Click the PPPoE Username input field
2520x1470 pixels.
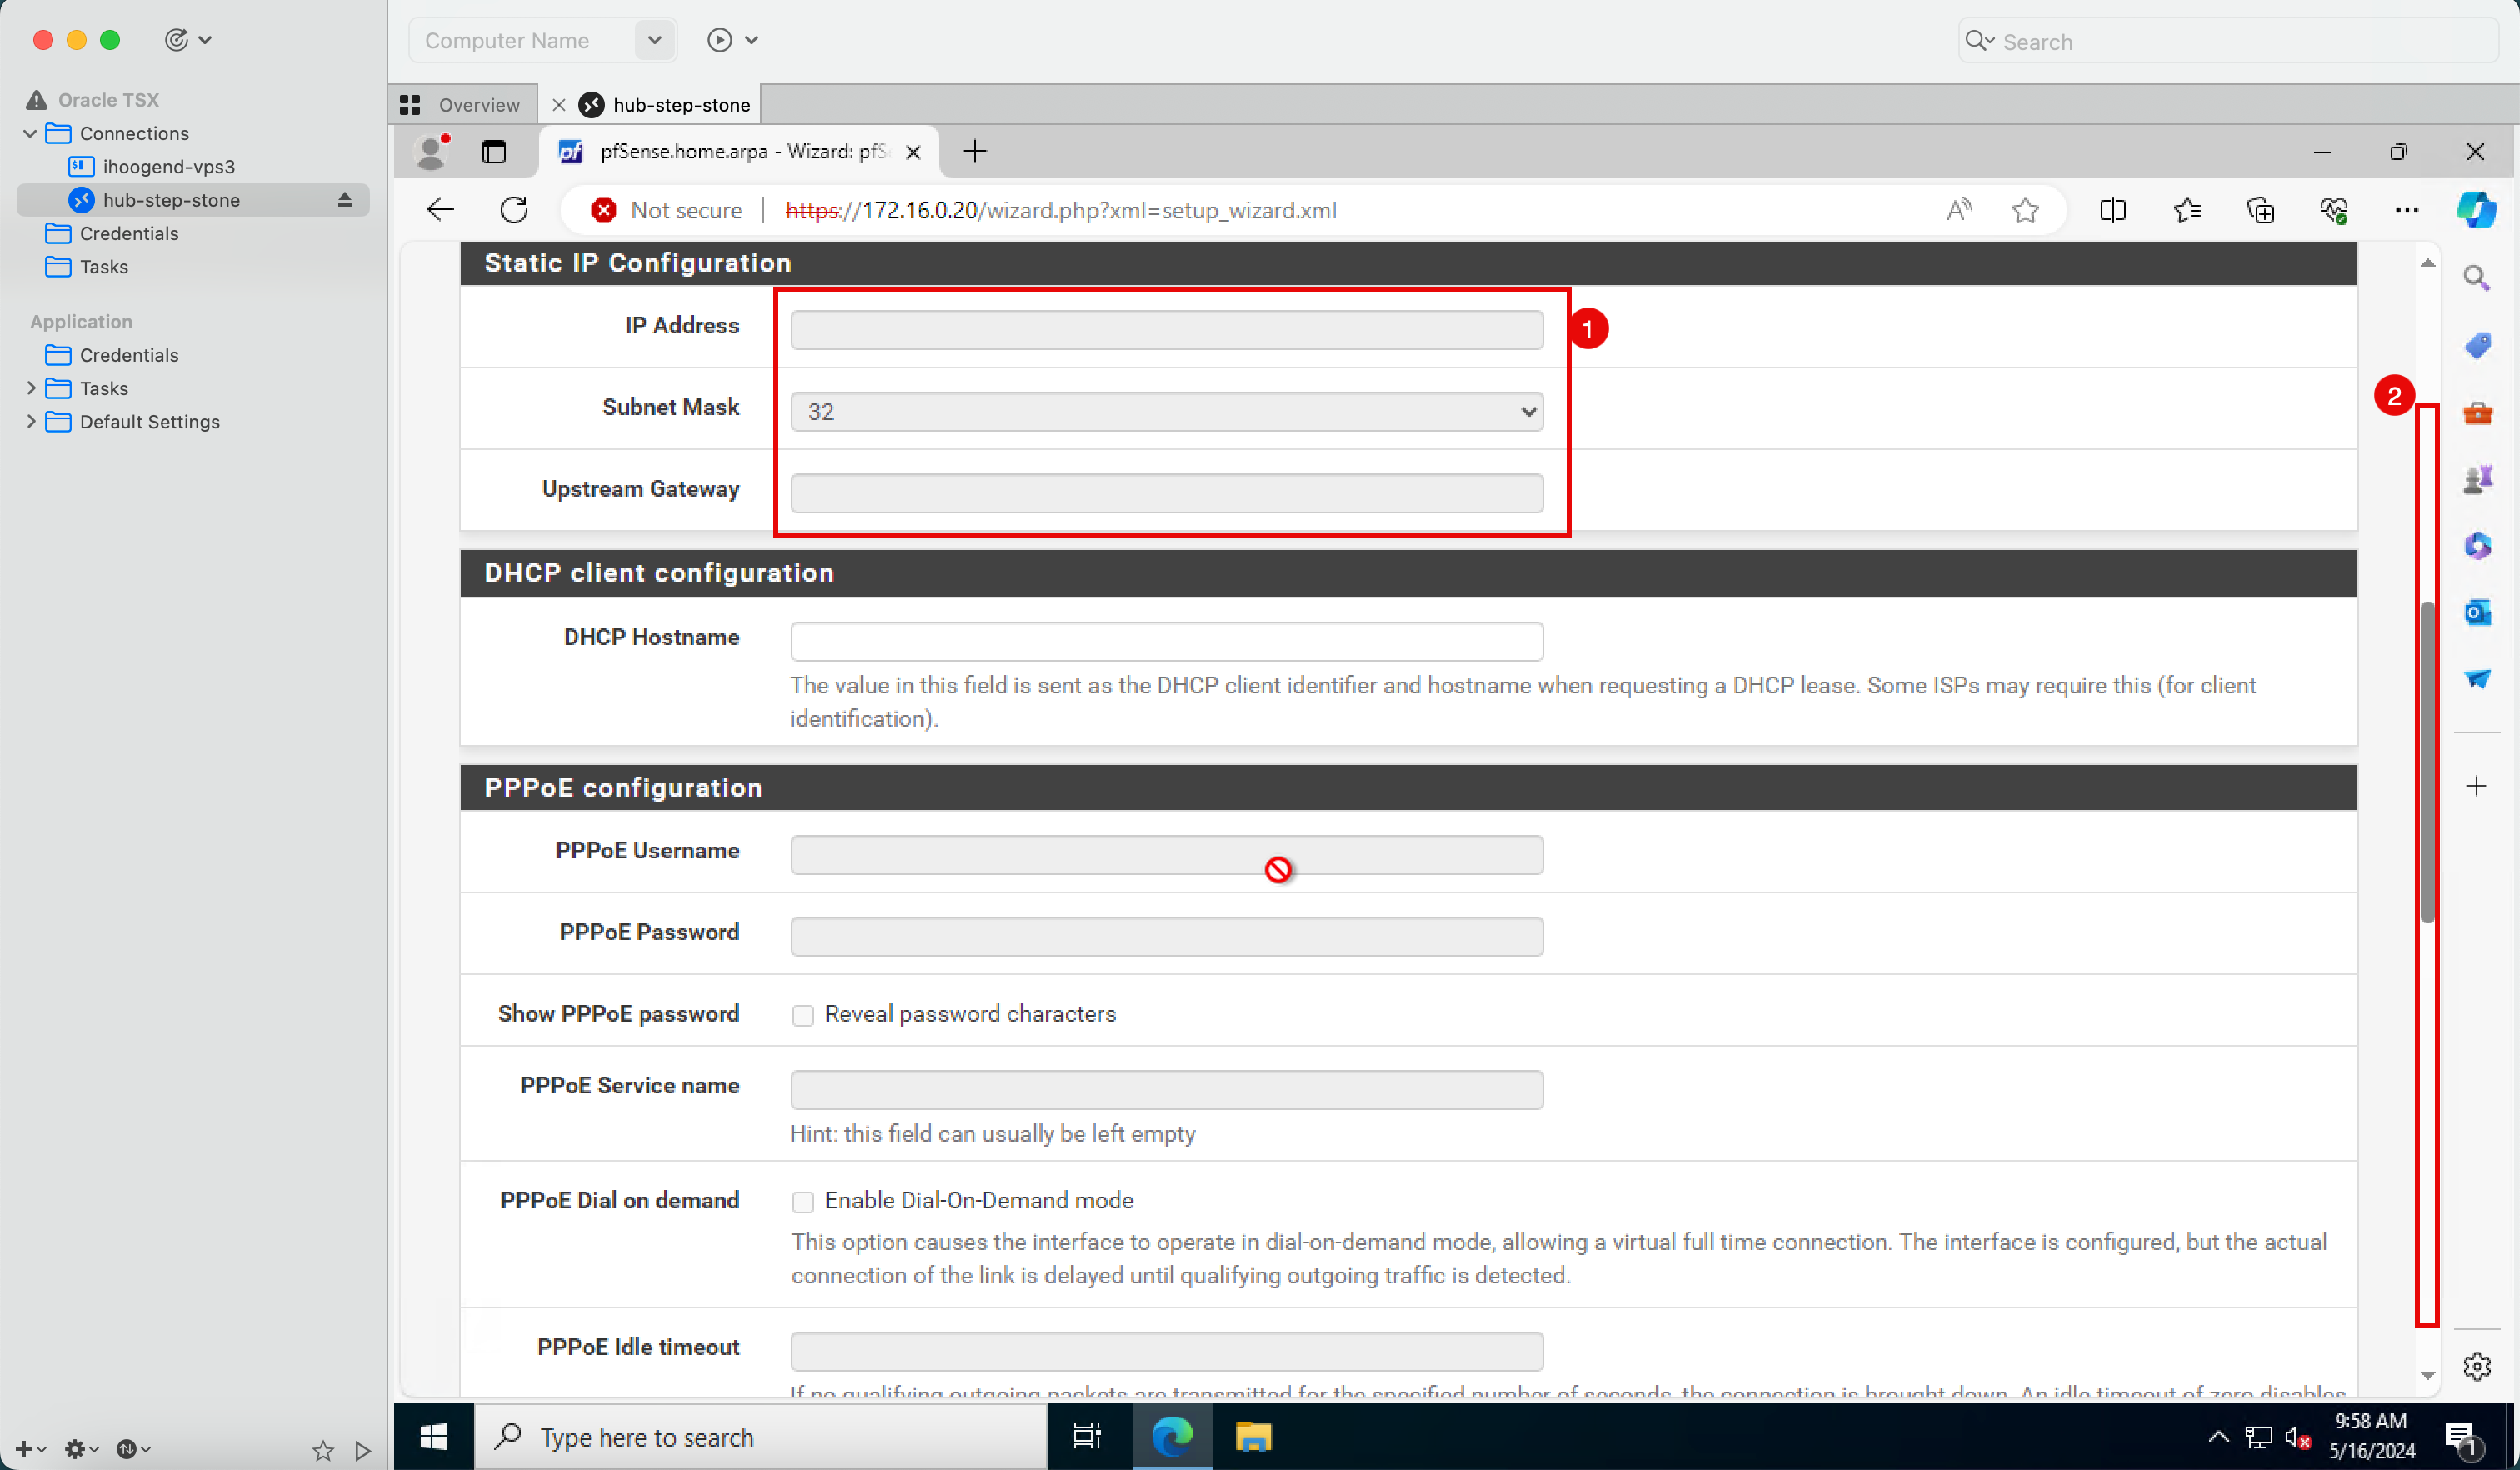1167,852
